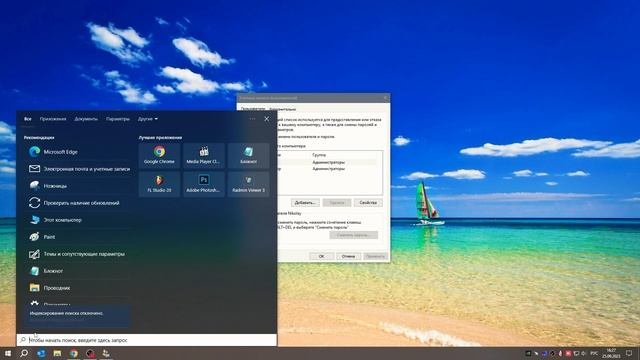Launch Media Player Classic tile
The height and width of the screenshot is (360, 640).
coord(204,156)
